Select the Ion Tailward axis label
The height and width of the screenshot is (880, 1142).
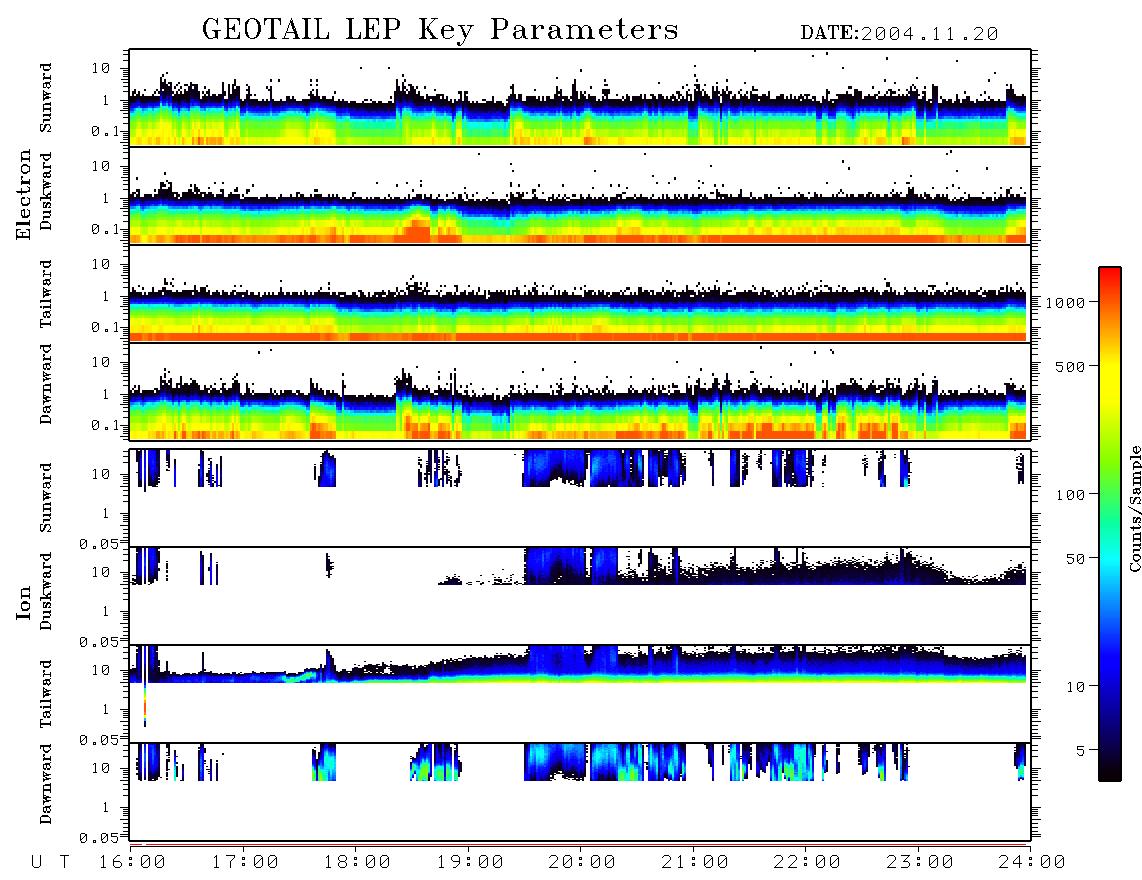click(x=46, y=694)
